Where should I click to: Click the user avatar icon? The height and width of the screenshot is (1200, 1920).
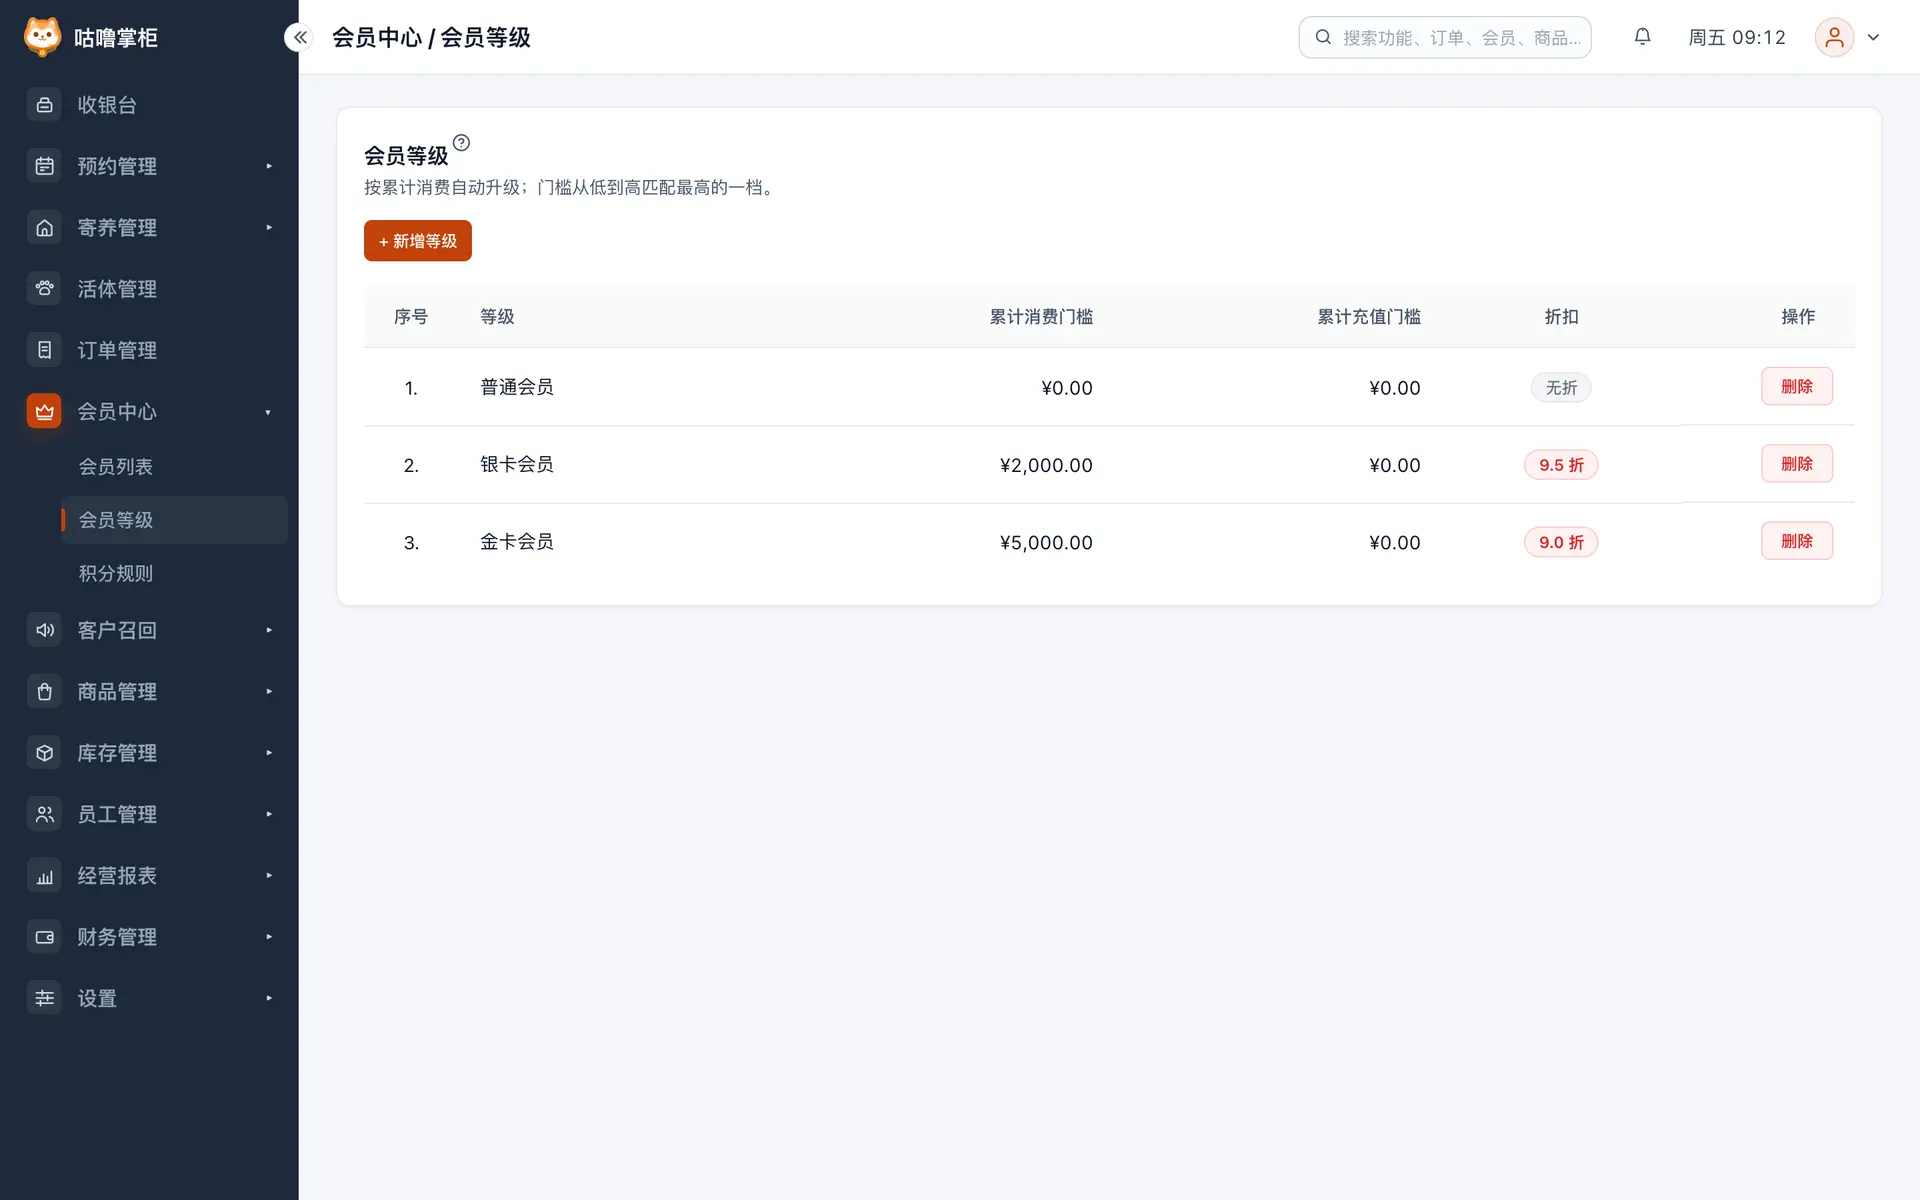point(1834,37)
